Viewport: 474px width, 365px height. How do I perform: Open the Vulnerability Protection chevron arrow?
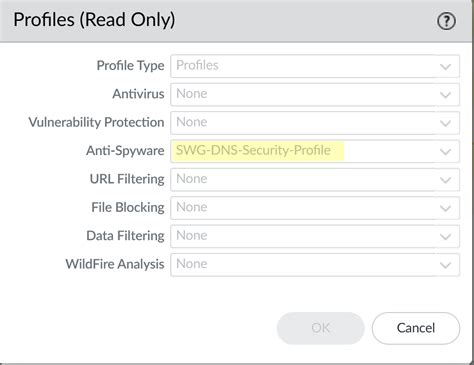[x=446, y=123]
